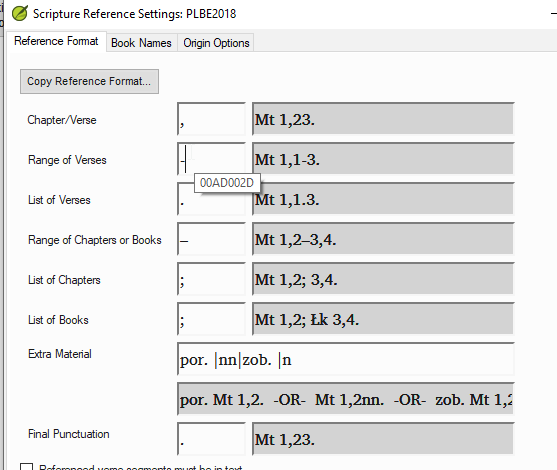Enable referenced verse segments must be in text
This screenshot has width=557, height=470.
[27, 467]
